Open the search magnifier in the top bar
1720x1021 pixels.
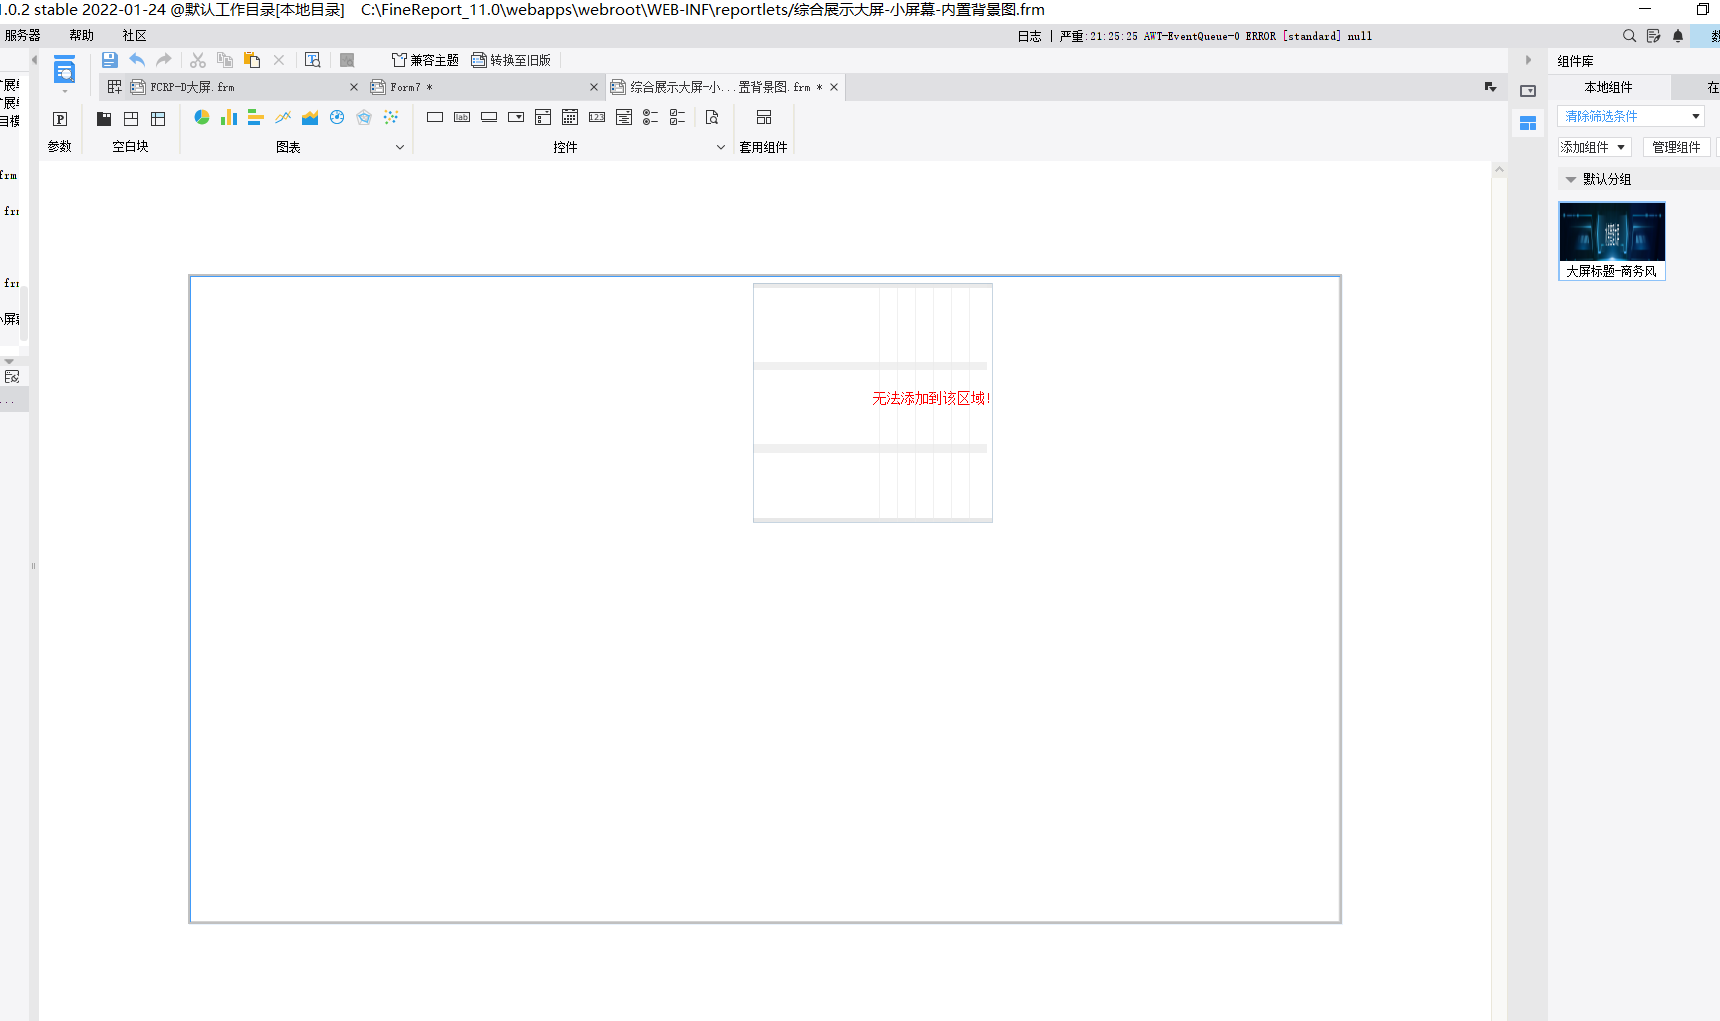(1629, 36)
